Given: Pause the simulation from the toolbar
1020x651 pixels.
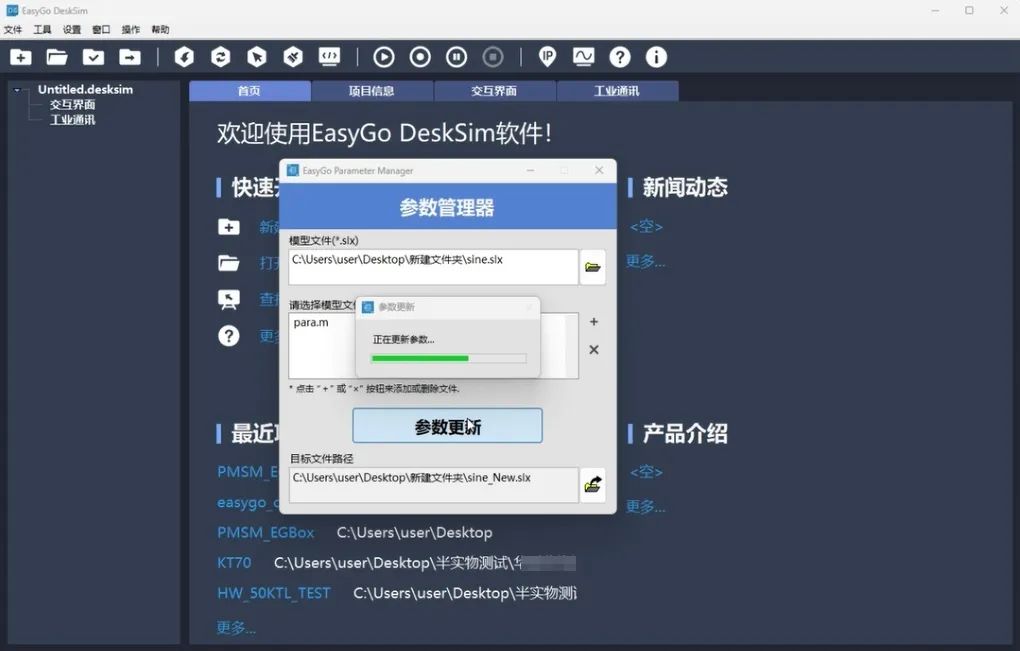Looking at the screenshot, I should pos(457,57).
